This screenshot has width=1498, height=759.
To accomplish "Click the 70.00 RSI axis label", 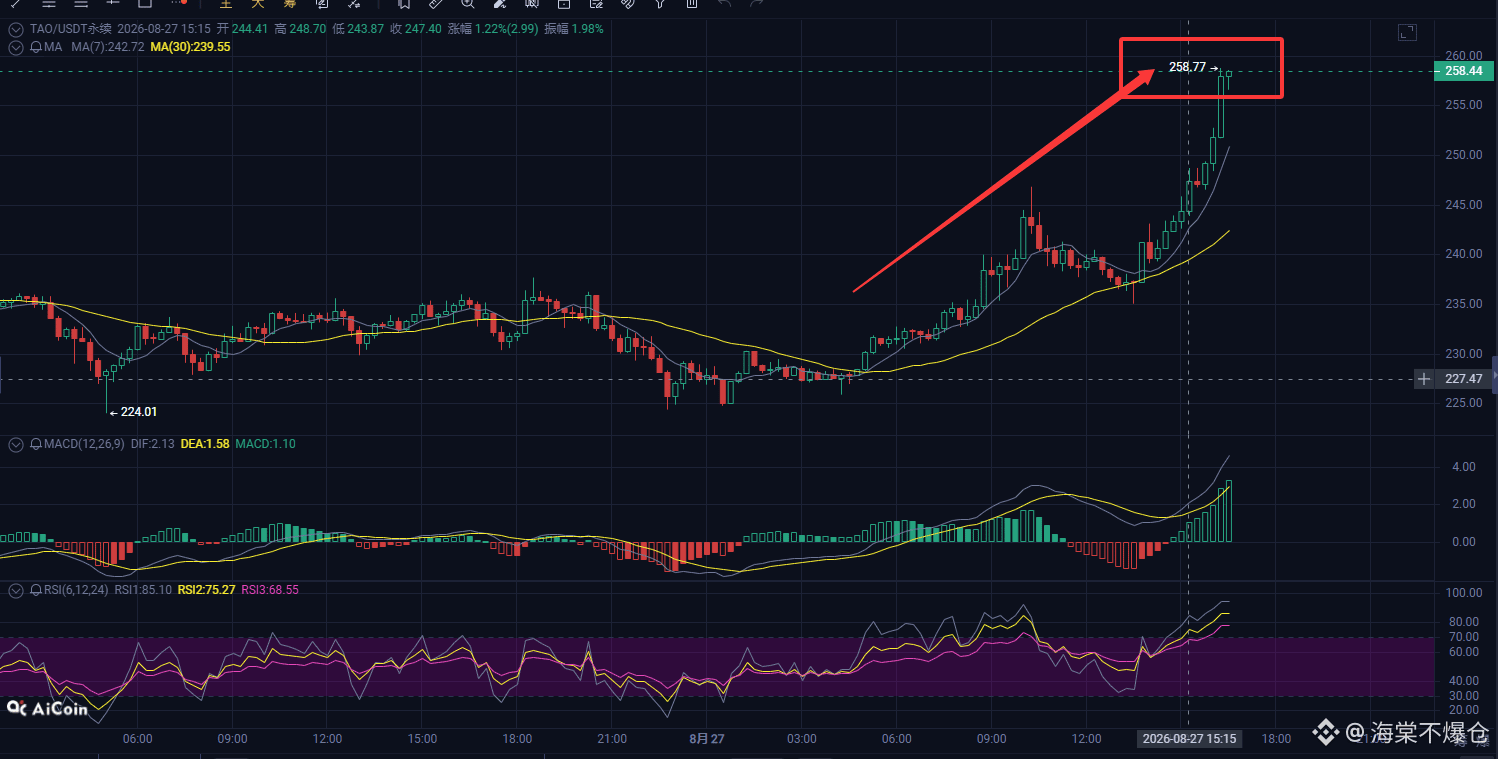I will [1463, 637].
